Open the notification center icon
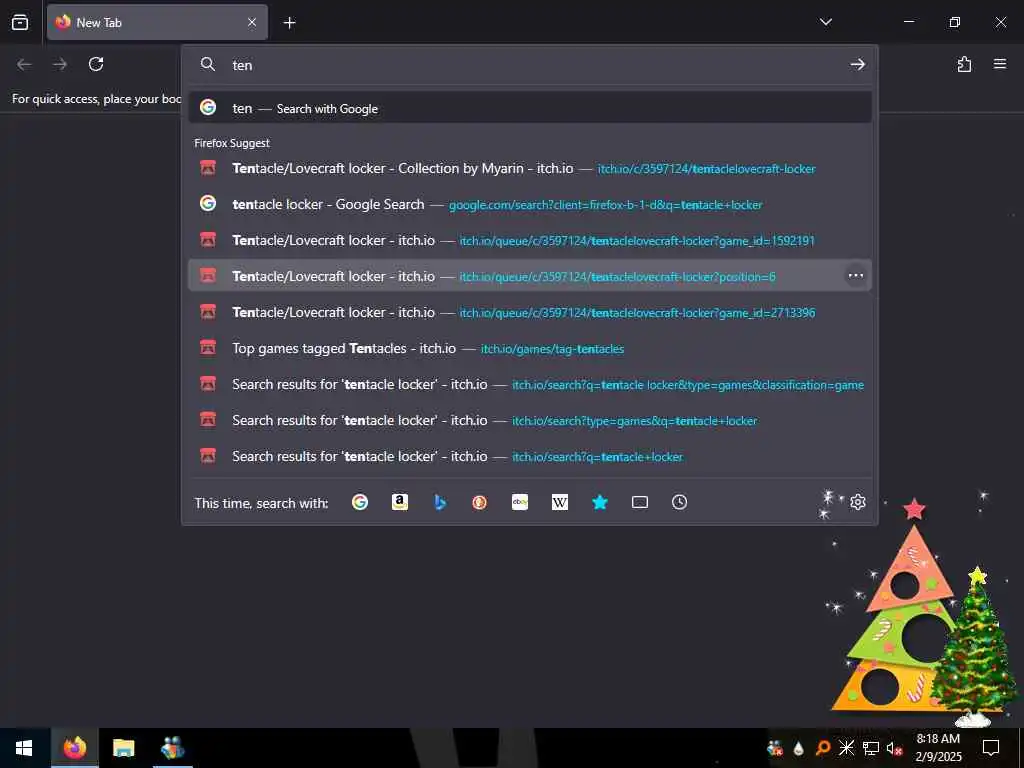This screenshot has height=768, width=1024. pos(991,748)
